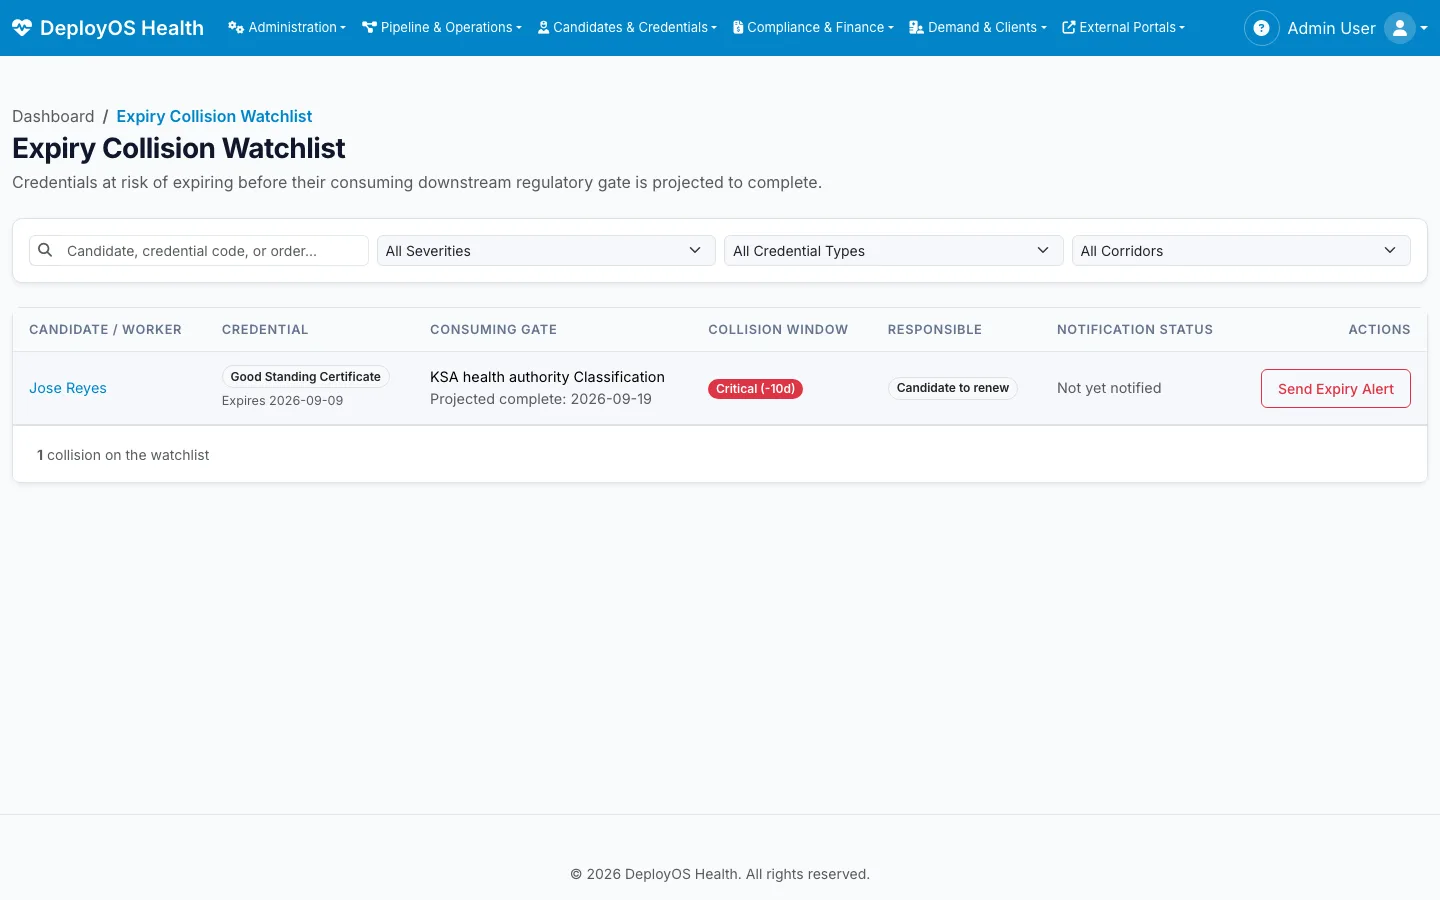
Task: Click '1 collision on the watchlist' text
Action: click(x=123, y=455)
